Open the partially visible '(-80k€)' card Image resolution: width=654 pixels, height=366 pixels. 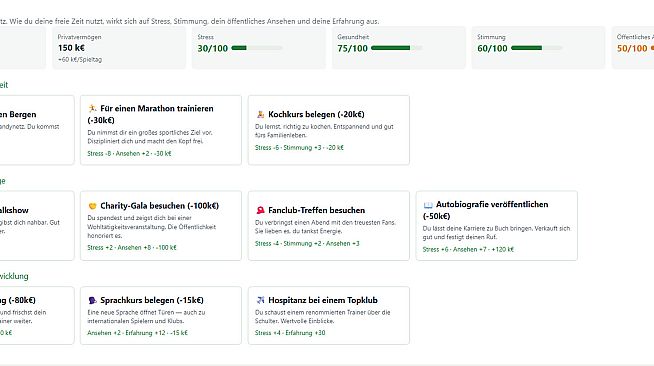point(37,315)
